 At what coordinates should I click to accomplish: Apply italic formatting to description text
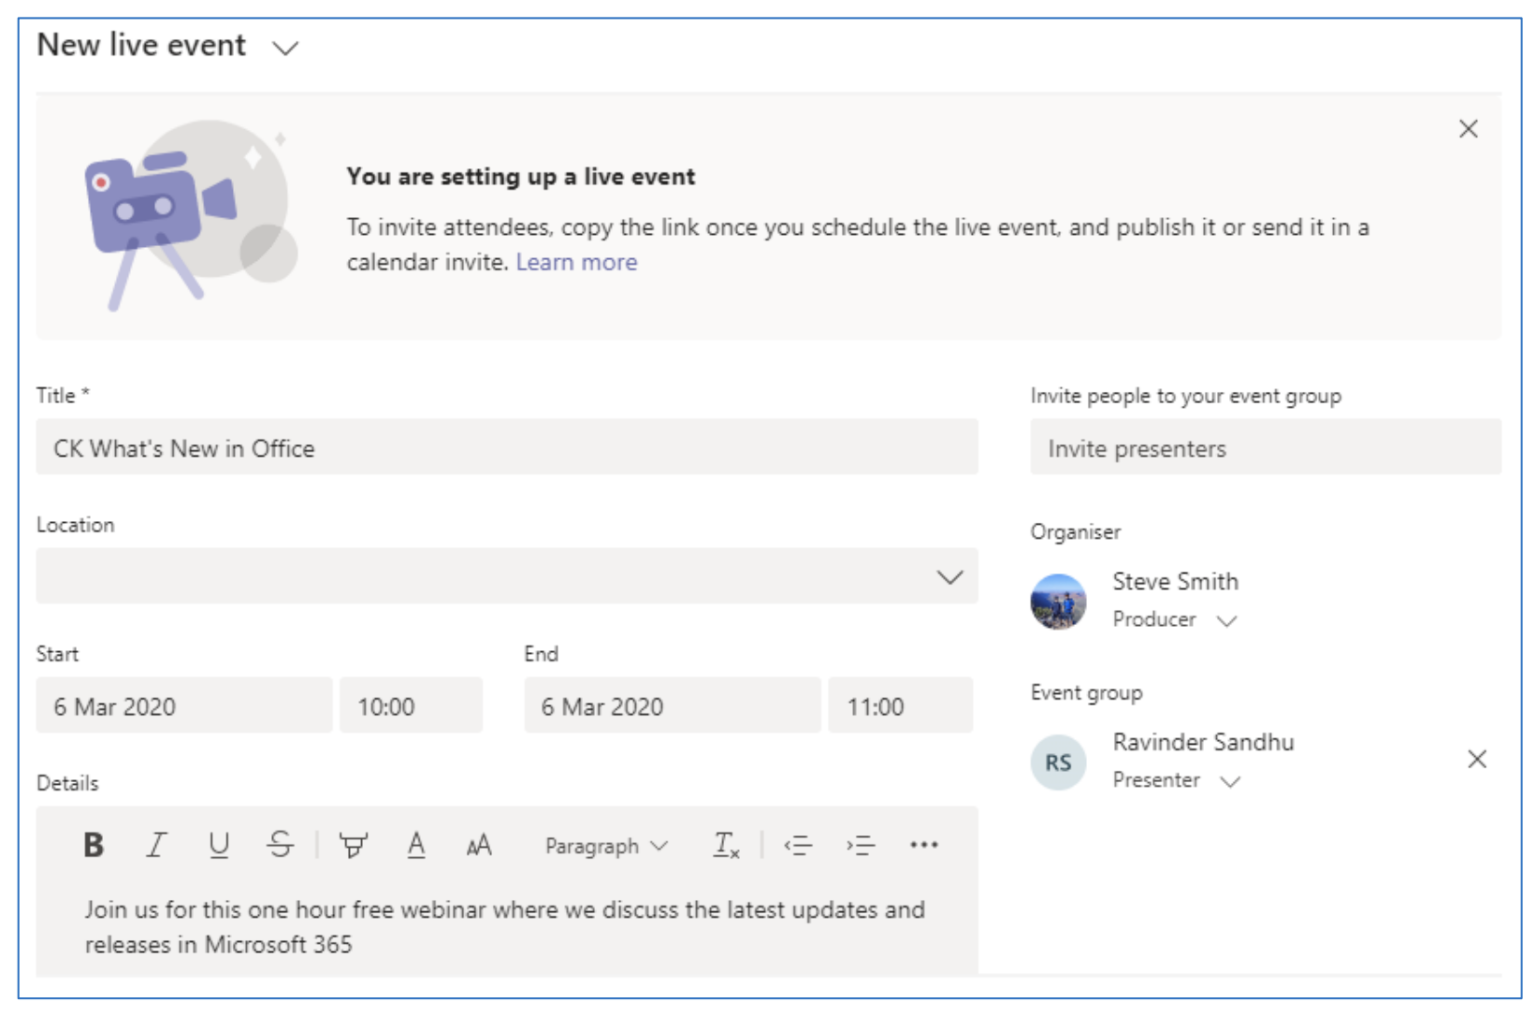156,845
